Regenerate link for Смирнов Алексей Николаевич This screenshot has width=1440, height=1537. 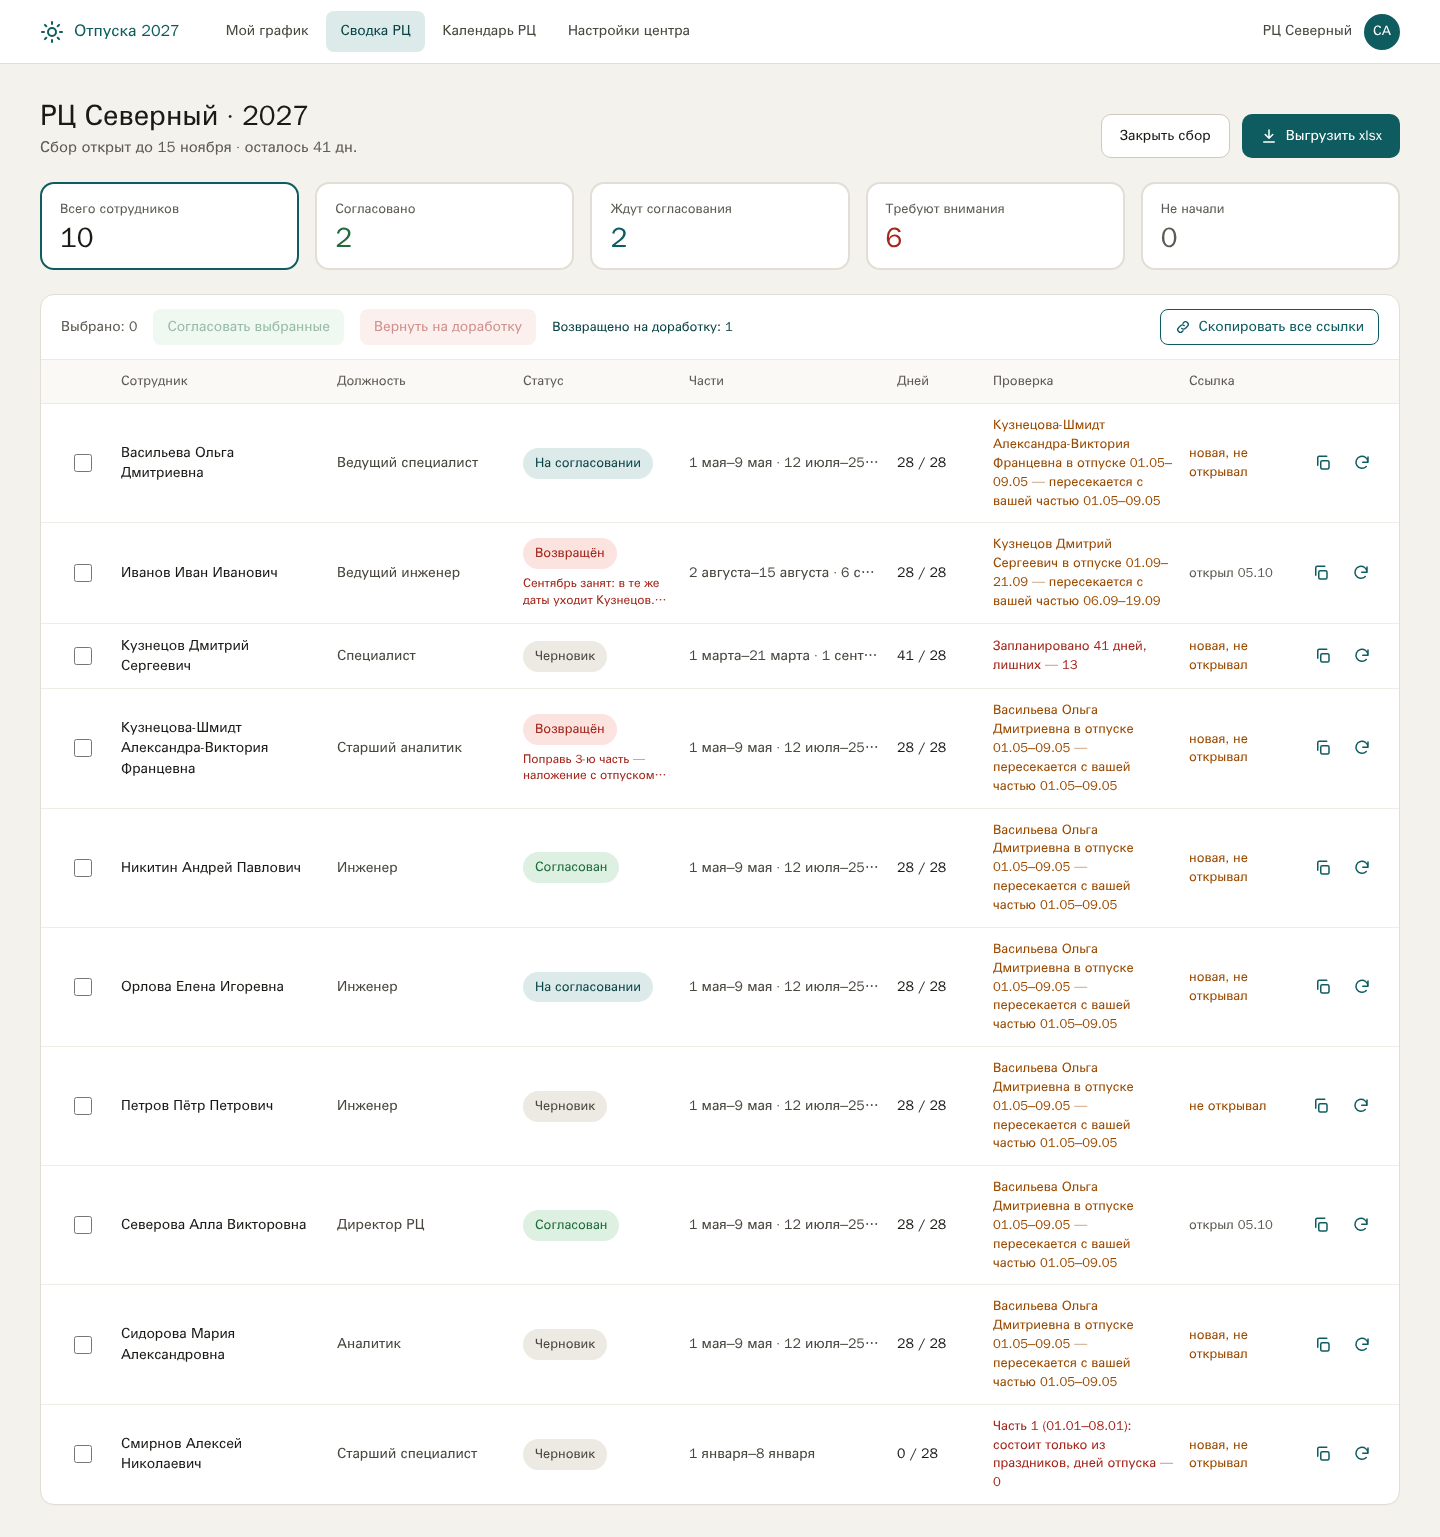pos(1361,1454)
